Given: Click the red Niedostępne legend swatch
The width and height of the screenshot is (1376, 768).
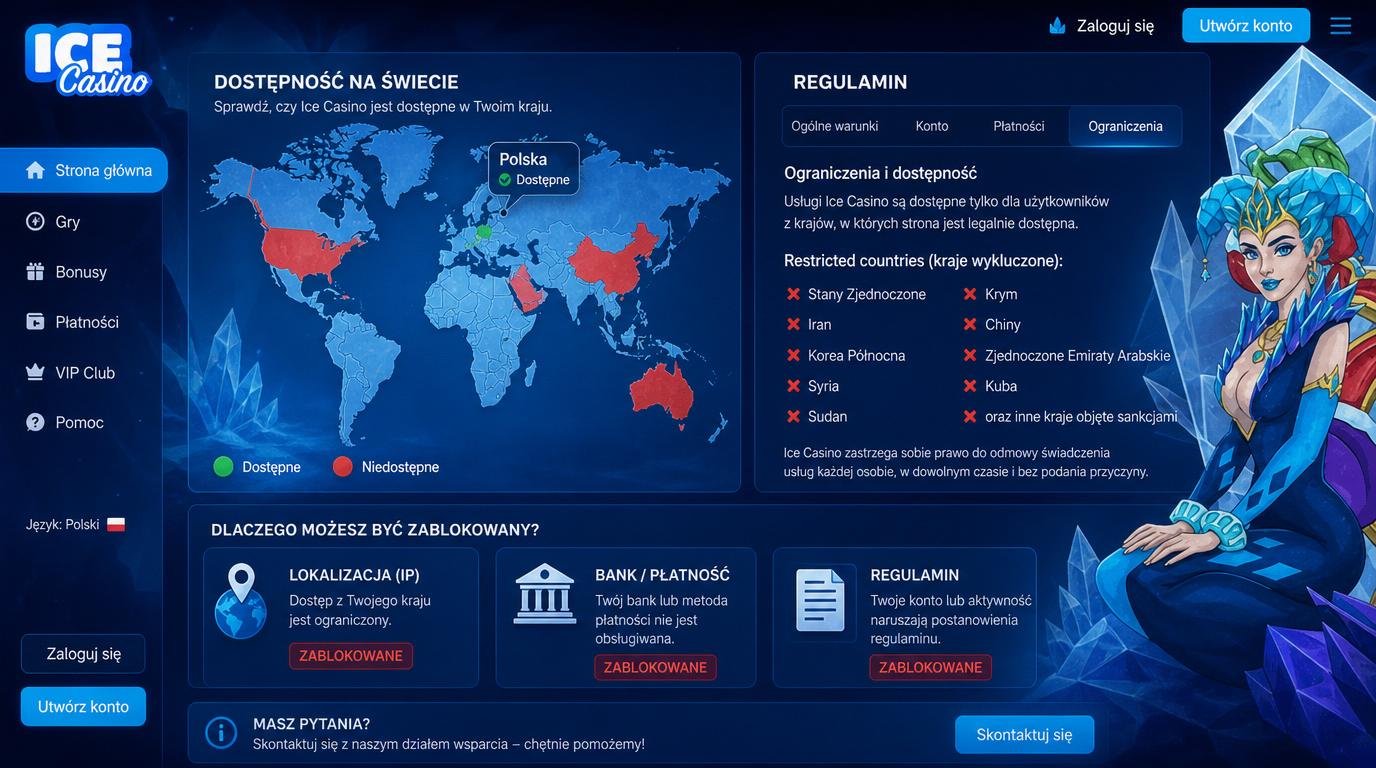Looking at the screenshot, I should pos(343,467).
